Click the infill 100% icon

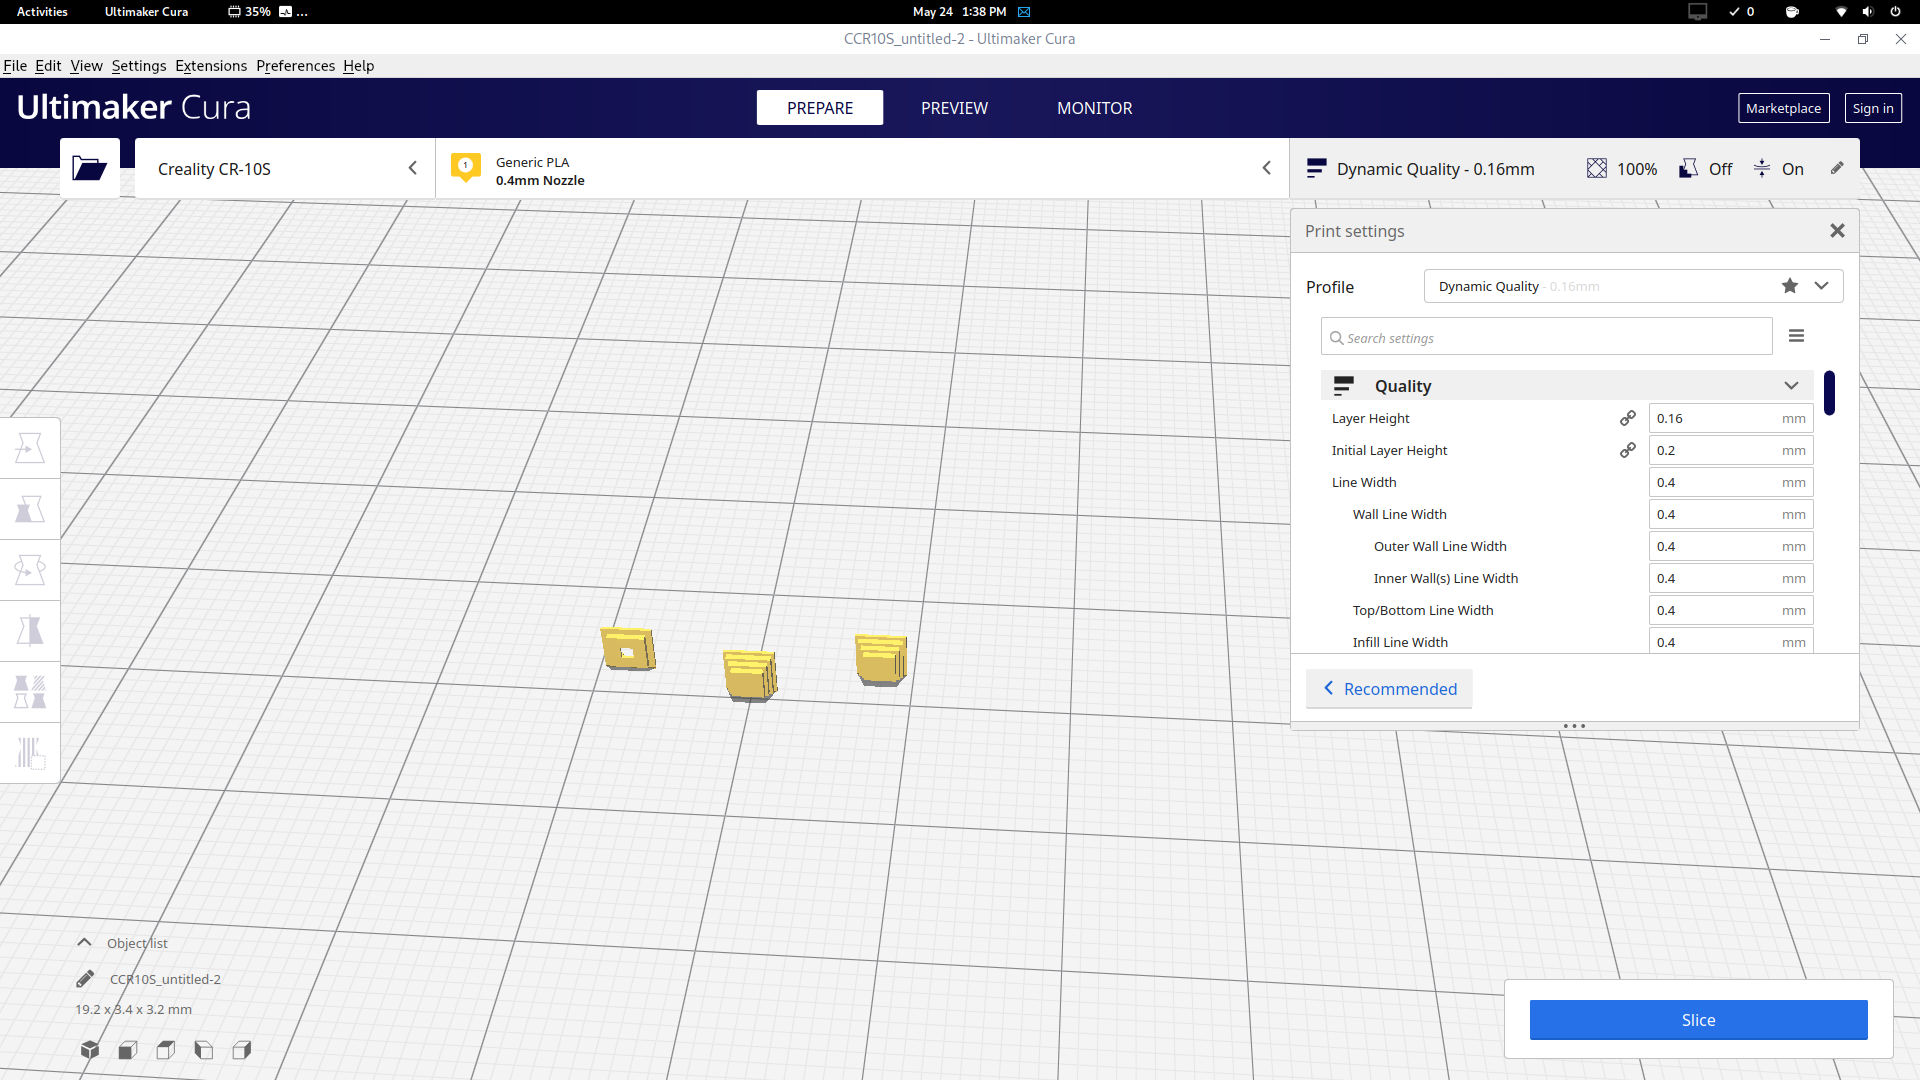(1597, 168)
